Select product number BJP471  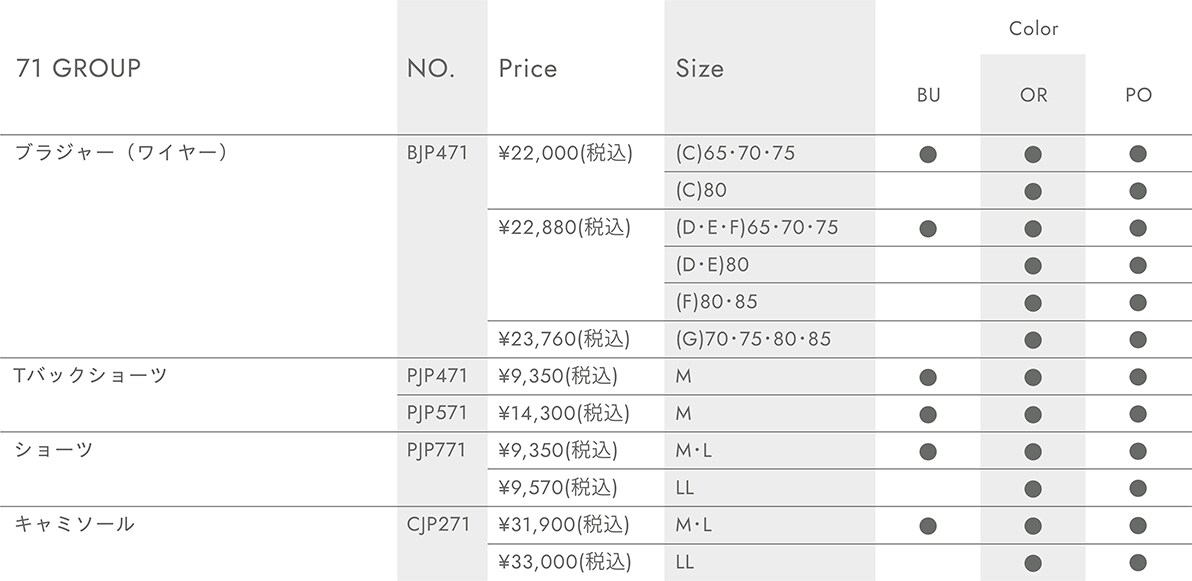coord(437,153)
